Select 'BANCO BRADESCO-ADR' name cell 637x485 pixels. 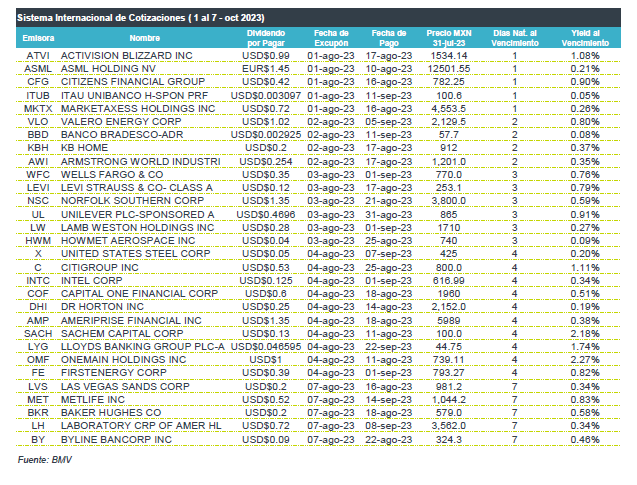click(122, 135)
